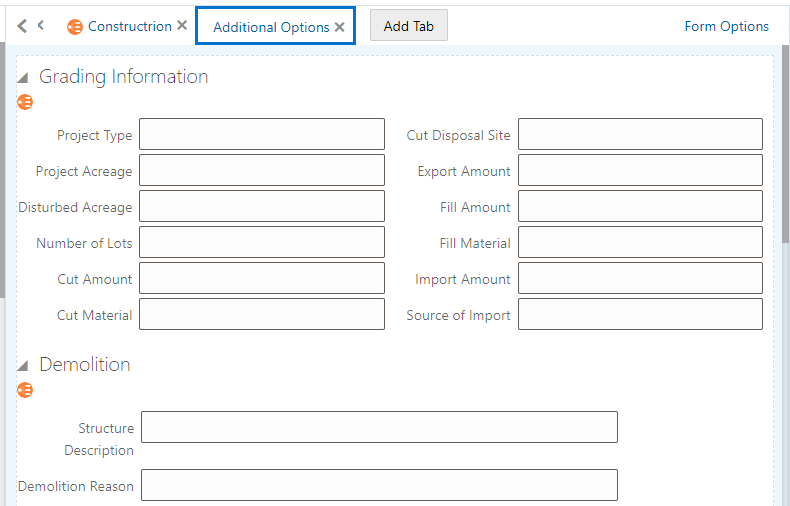Focus the Import Amount field
790x506 pixels.
point(640,278)
